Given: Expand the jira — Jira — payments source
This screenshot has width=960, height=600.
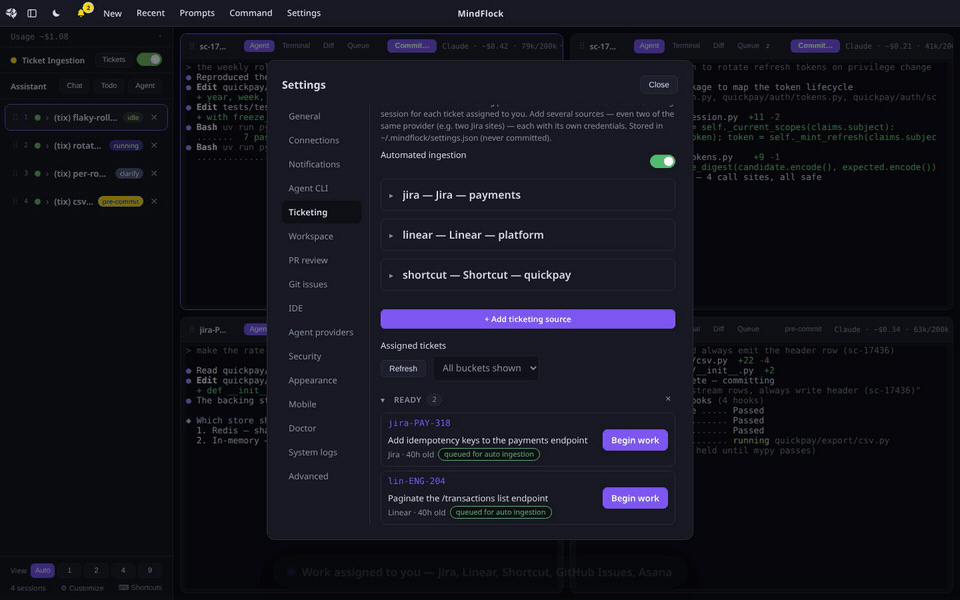Looking at the screenshot, I should [528, 195].
